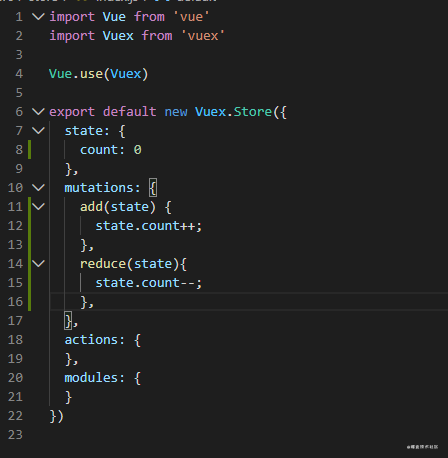Click the 'vuex' string on line 2
This screenshot has height=458, width=448.
[203, 36]
